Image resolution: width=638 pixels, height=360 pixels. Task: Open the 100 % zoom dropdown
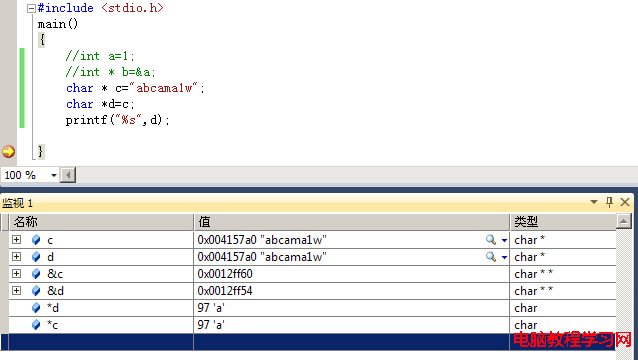point(53,175)
